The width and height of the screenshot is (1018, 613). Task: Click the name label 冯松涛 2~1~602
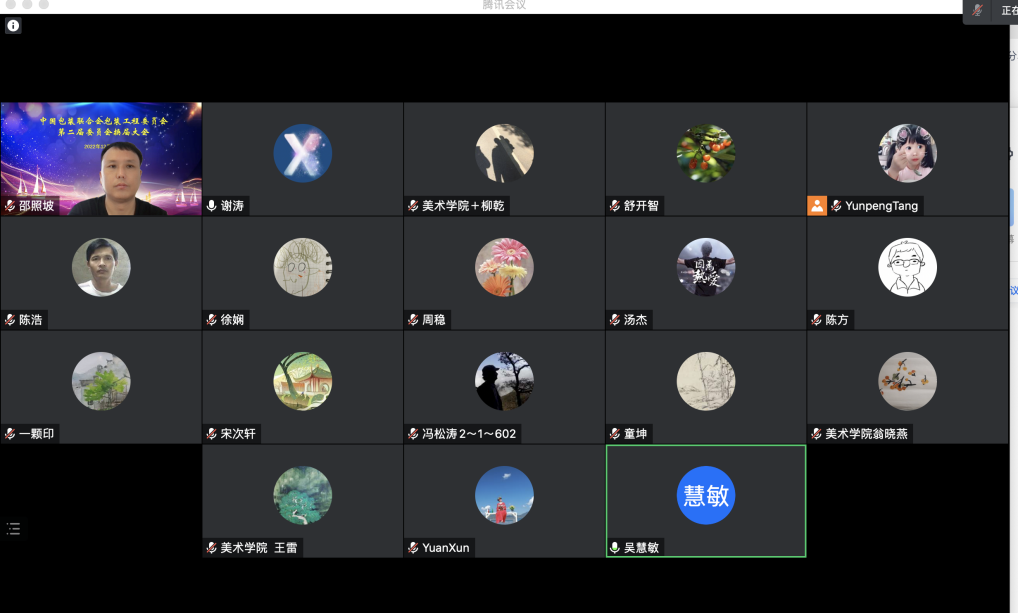(x=469, y=434)
